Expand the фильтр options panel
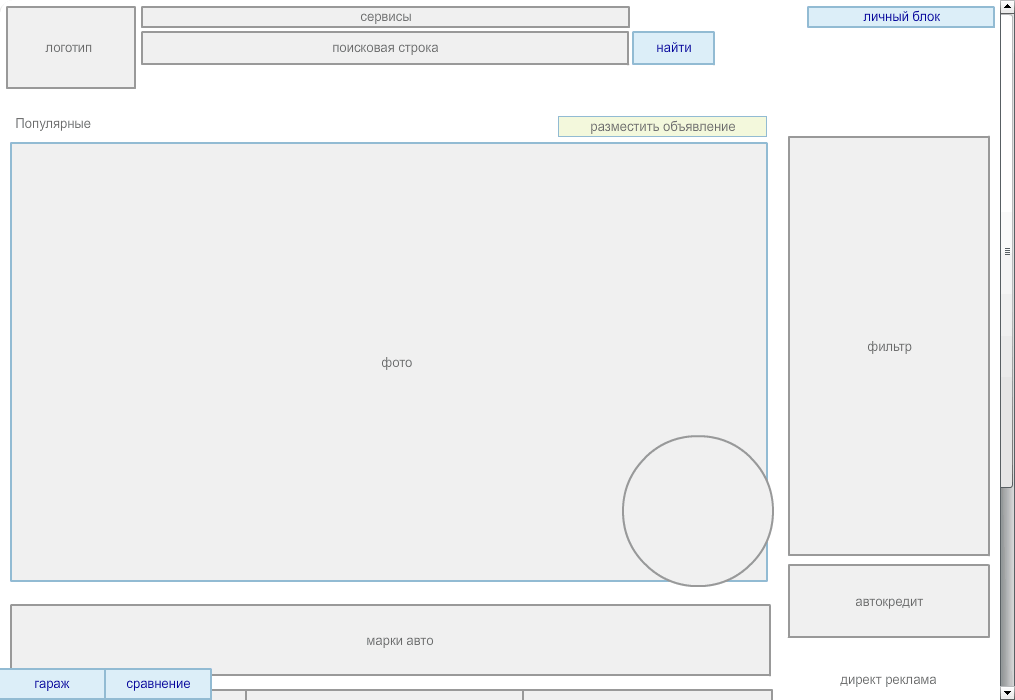Screen dimensions: 1015x700 tap(888, 345)
